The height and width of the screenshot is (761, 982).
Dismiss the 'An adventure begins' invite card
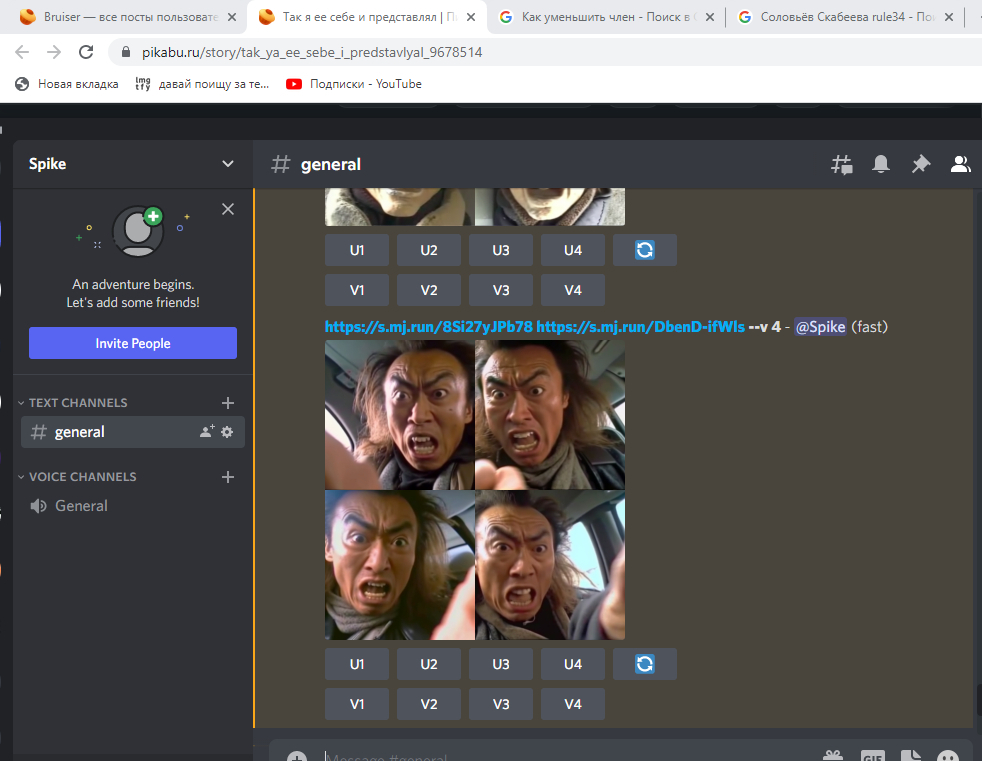coord(228,209)
